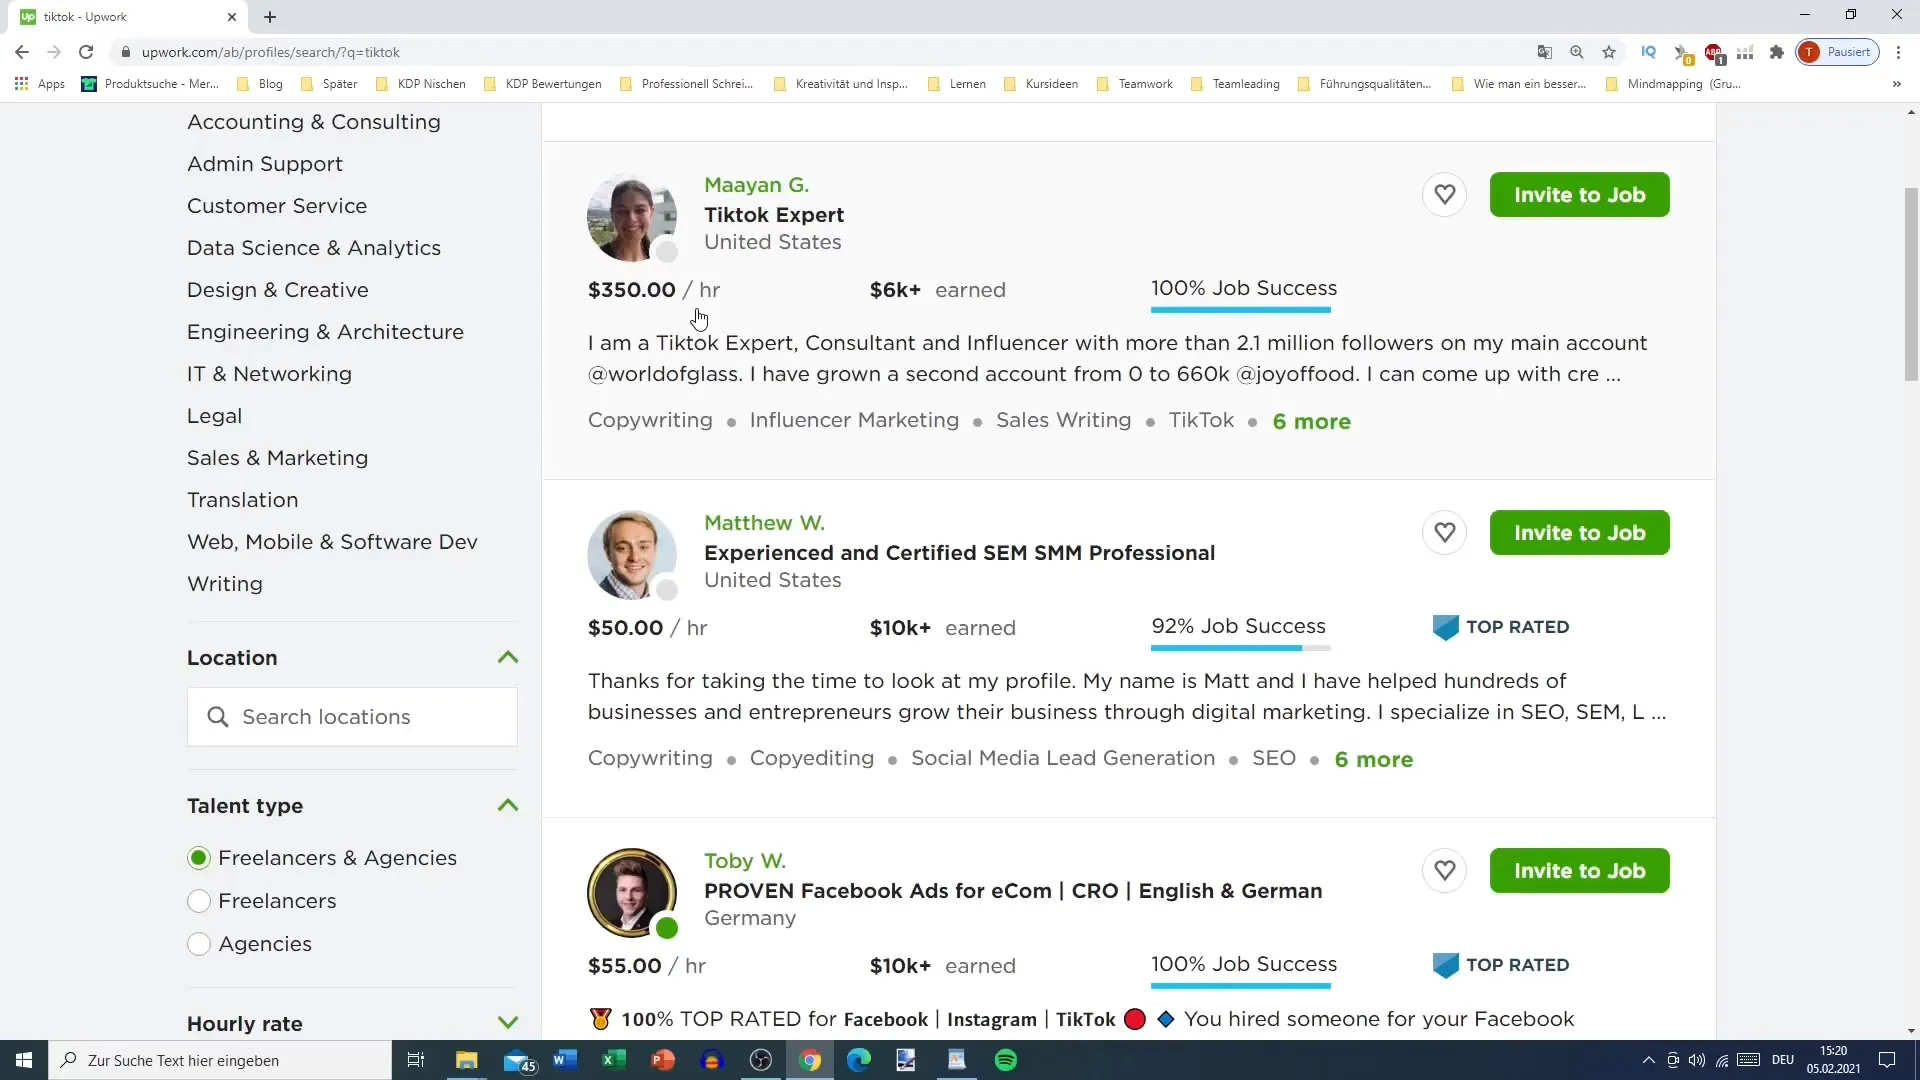Open the Windows notification center
The width and height of the screenshot is (1920, 1080).
pyautogui.click(x=1887, y=1060)
